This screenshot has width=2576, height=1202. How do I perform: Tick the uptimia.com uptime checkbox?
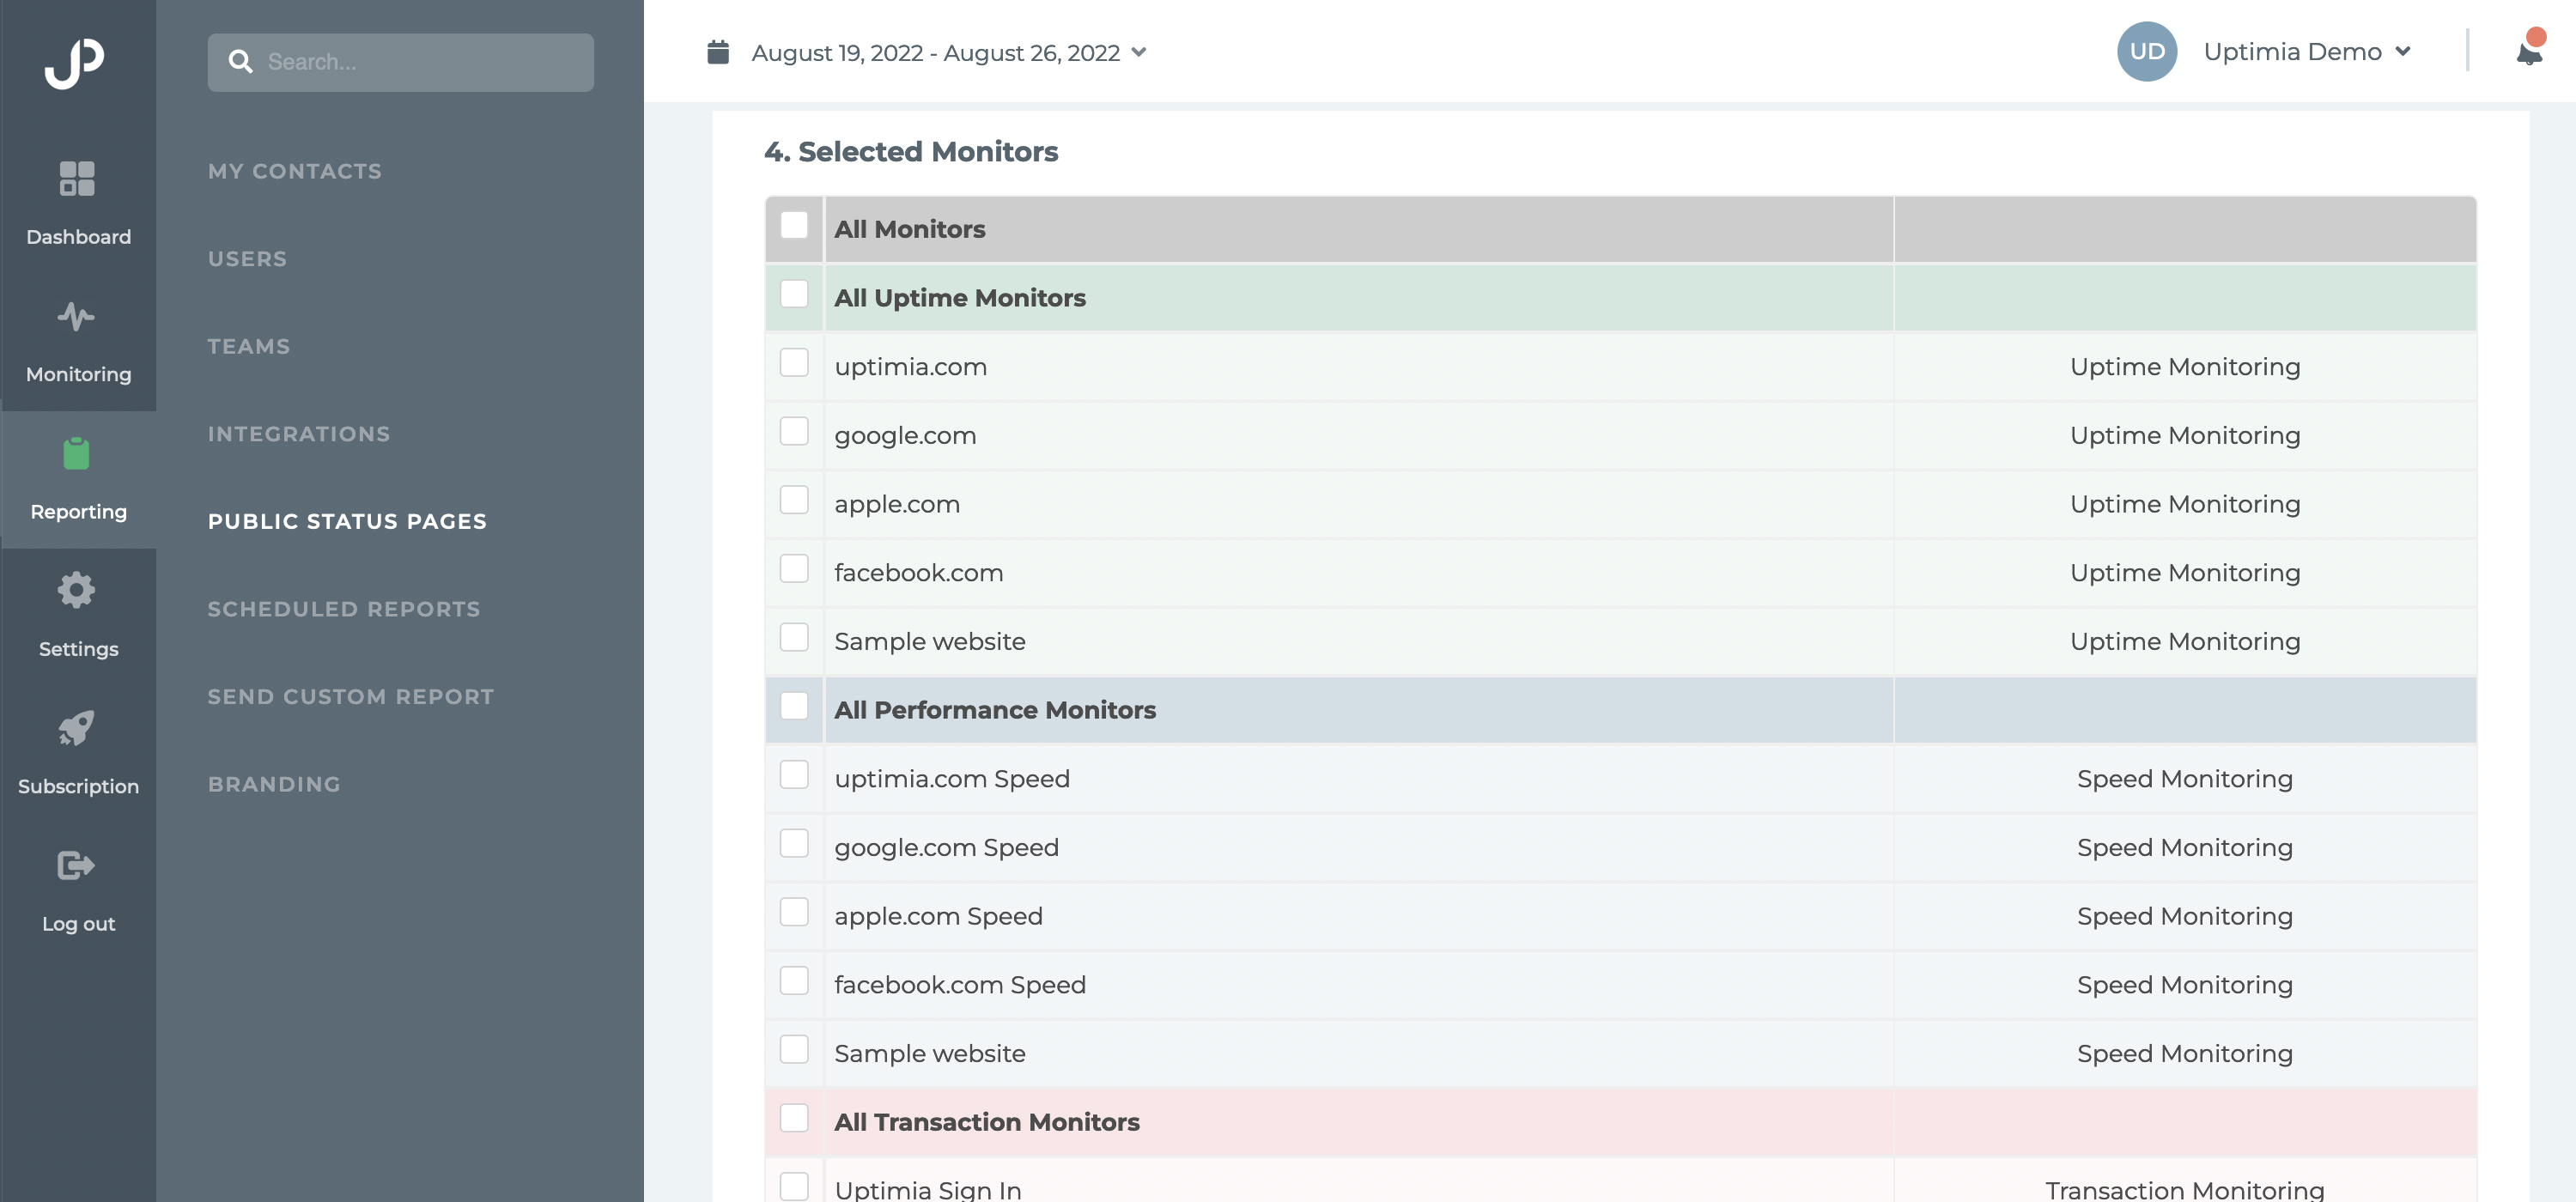[794, 363]
